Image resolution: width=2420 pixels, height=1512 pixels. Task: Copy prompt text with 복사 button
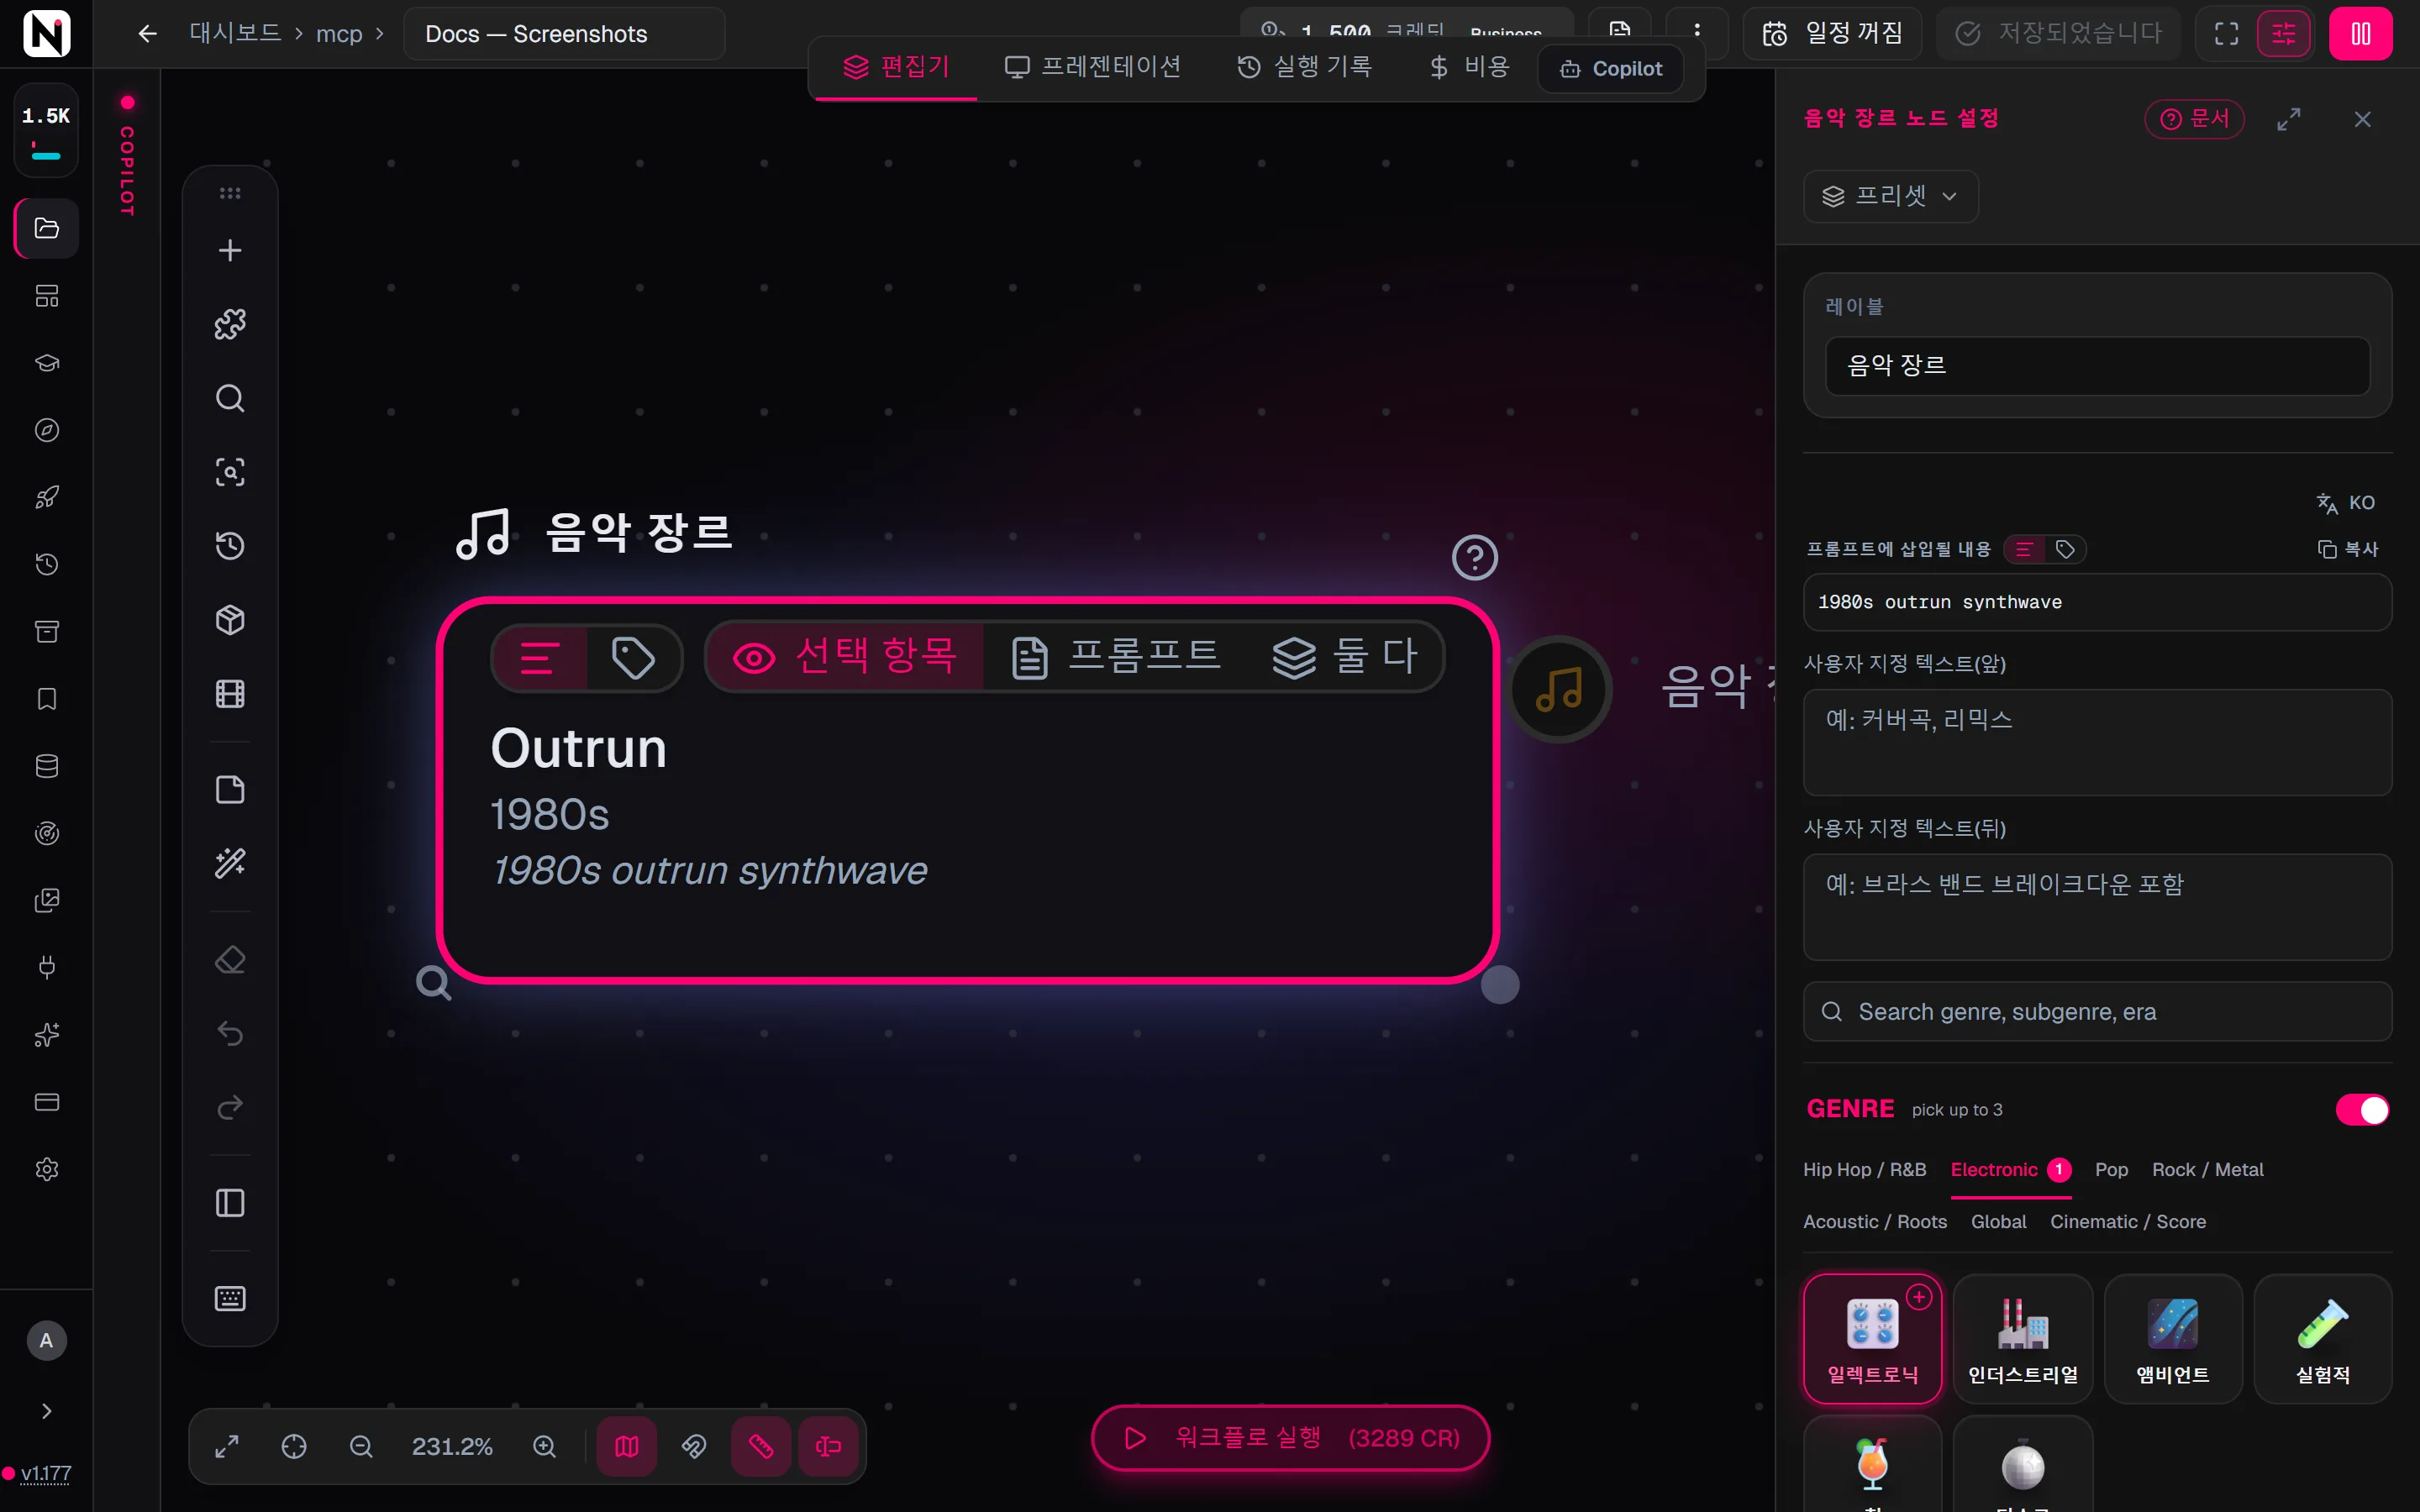2348,549
